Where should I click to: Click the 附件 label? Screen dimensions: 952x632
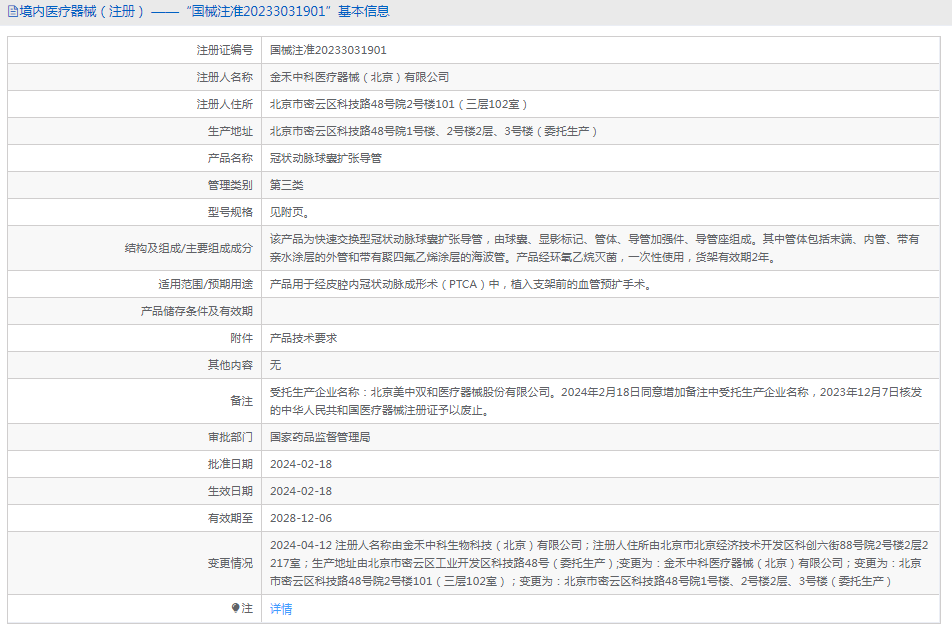click(x=241, y=338)
